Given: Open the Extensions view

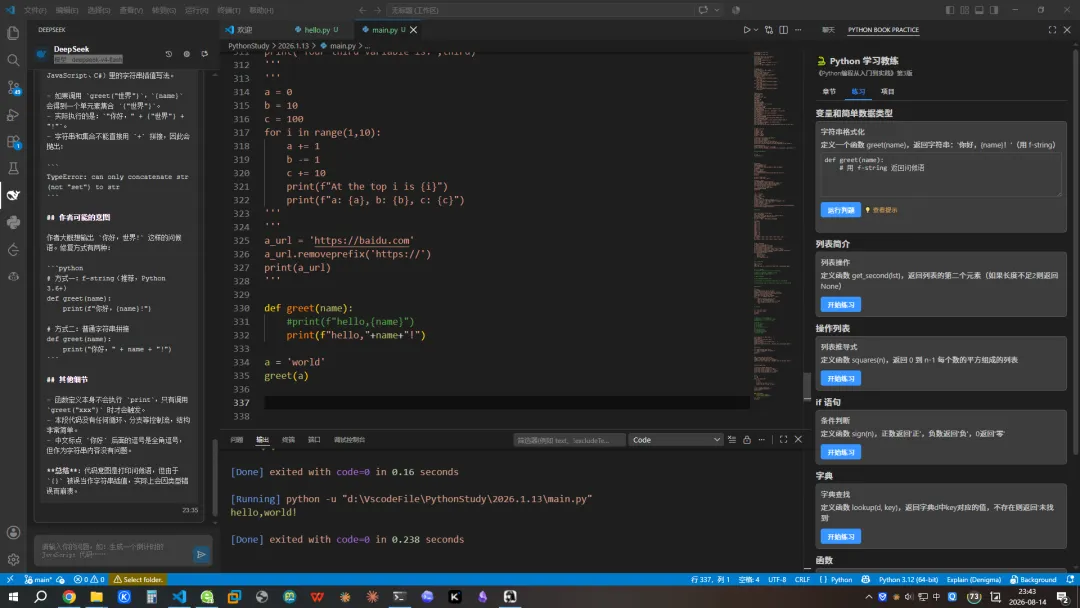Looking at the screenshot, I should click(x=13, y=142).
